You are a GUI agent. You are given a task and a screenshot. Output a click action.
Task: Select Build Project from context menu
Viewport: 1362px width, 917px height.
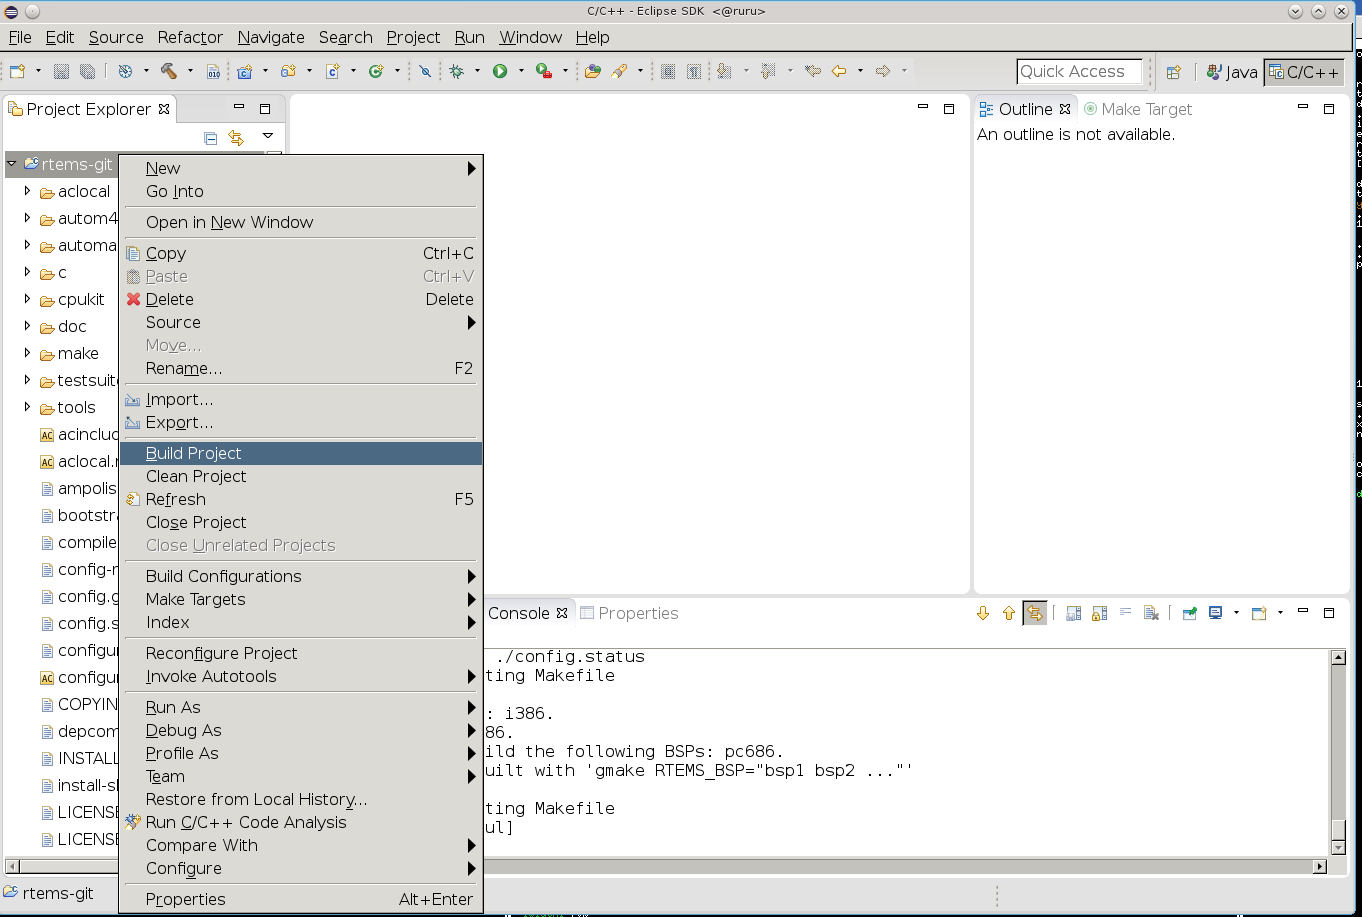194,453
